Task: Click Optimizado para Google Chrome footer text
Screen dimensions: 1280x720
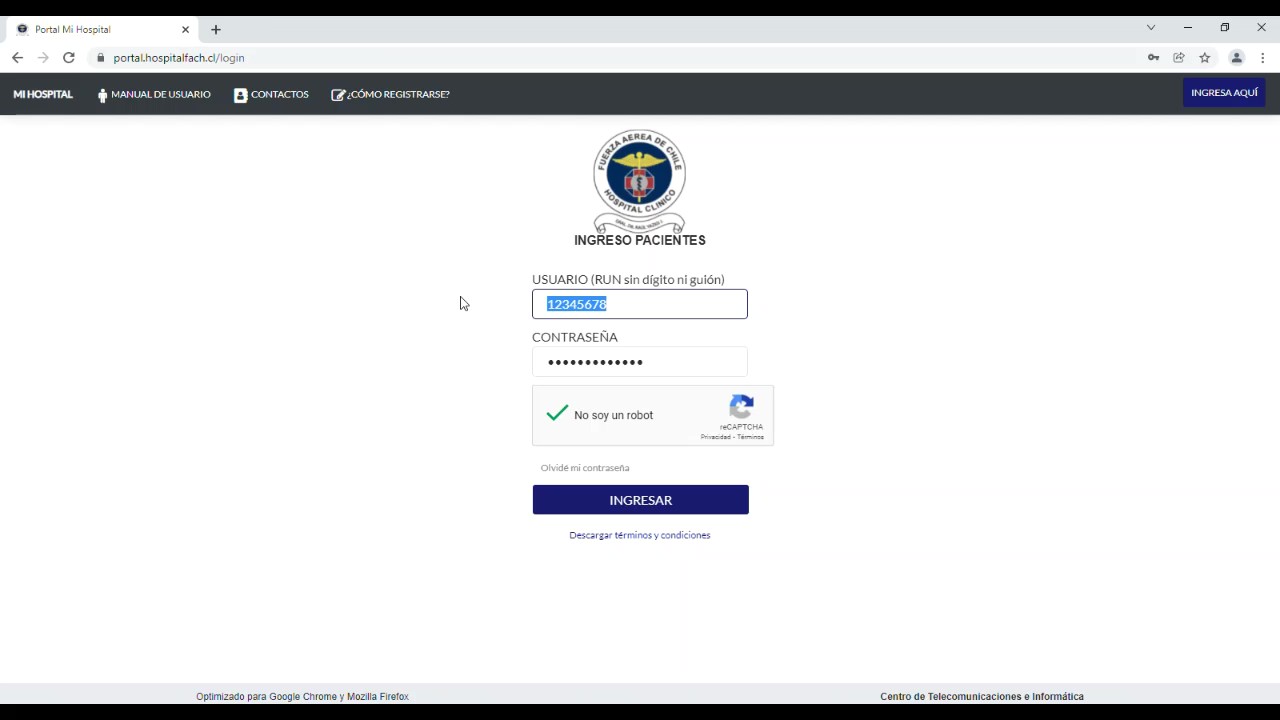Action: [302, 696]
